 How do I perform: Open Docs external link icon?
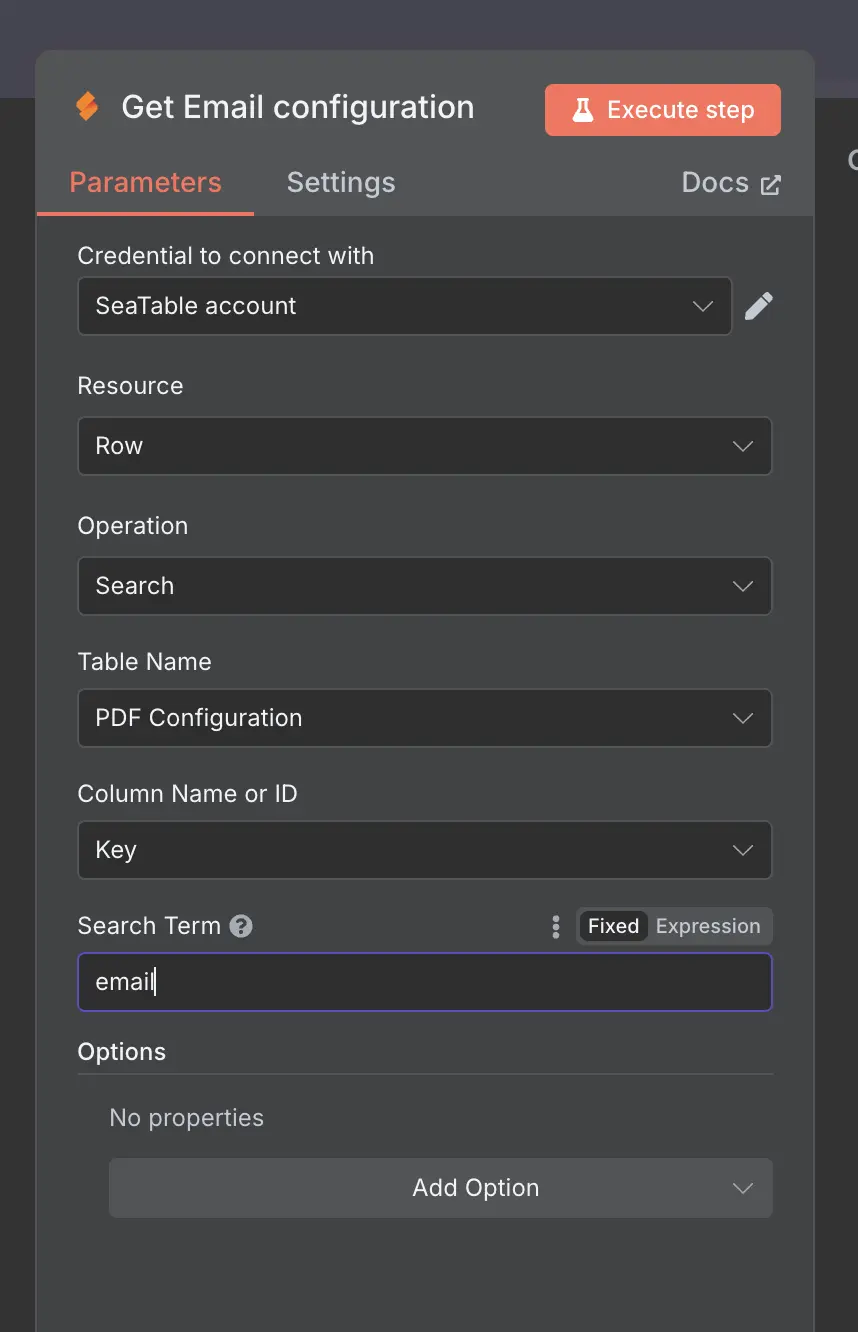coord(770,184)
